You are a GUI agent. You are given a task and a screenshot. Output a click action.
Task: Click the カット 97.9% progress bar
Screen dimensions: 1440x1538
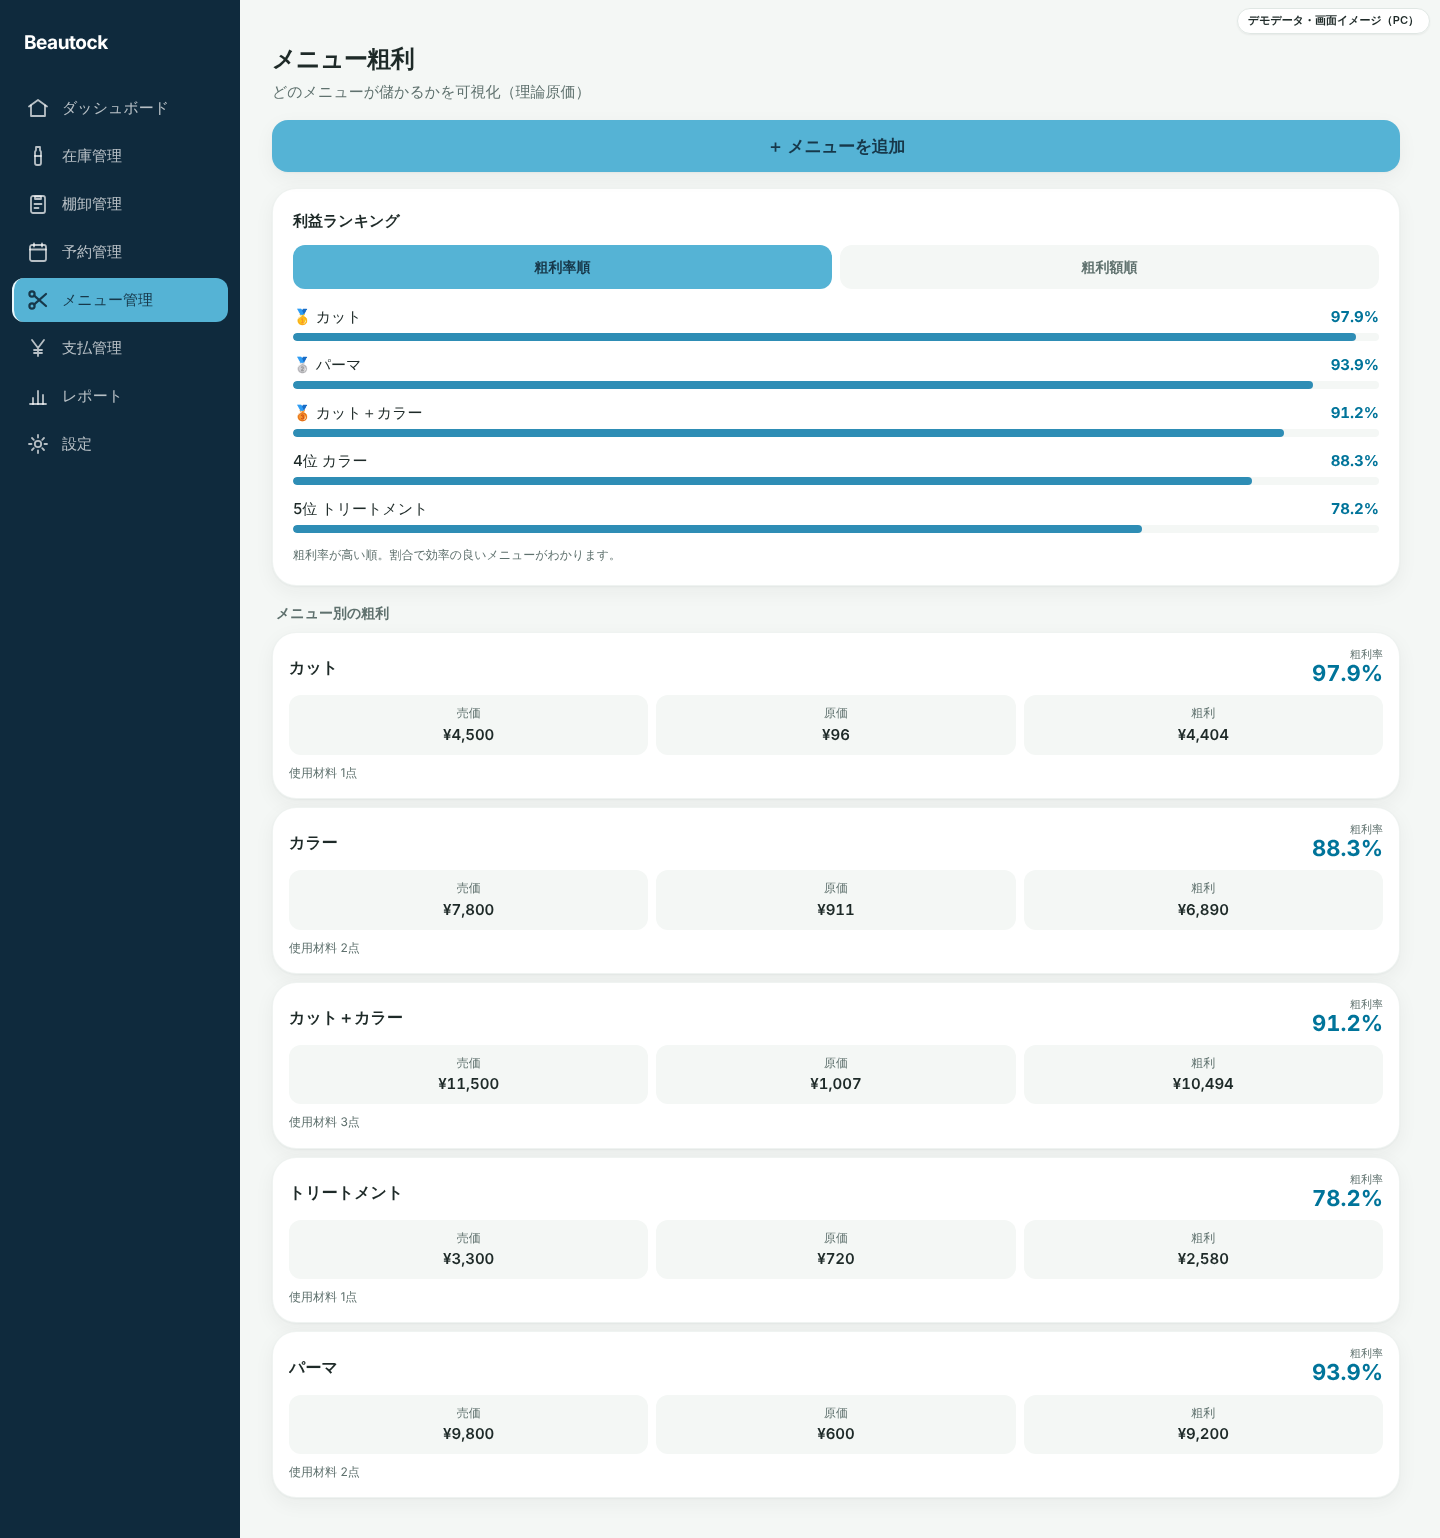(x=836, y=337)
